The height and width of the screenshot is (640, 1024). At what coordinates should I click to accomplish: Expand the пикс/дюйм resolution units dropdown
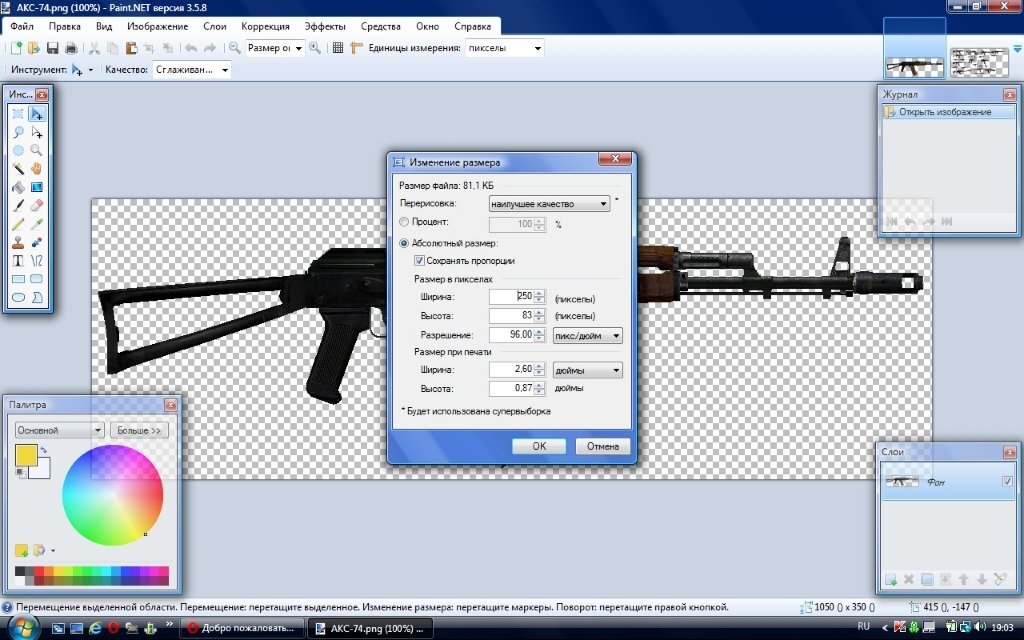pos(588,336)
